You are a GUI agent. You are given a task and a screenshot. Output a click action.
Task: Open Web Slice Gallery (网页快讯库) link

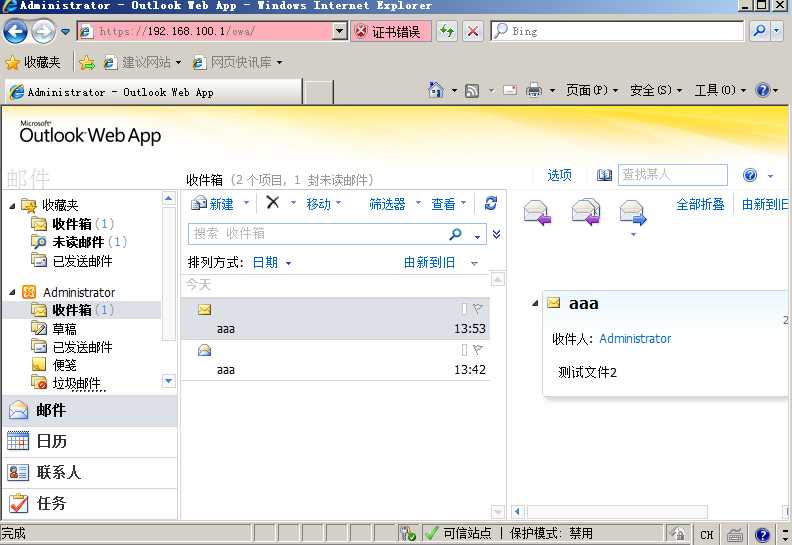[x=237, y=63]
